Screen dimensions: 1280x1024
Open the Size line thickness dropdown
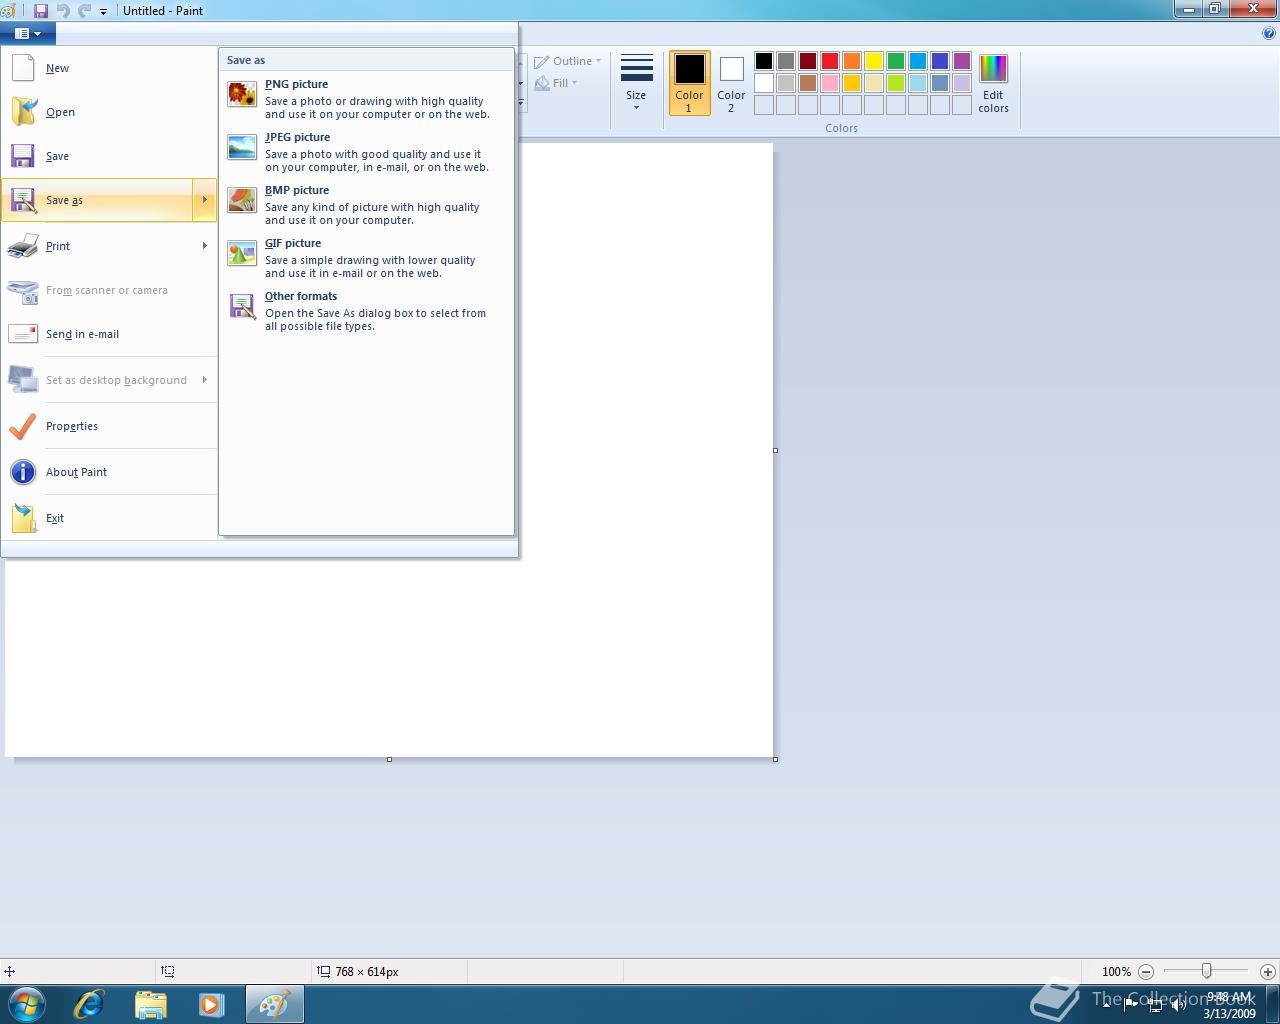pos(636,83)
